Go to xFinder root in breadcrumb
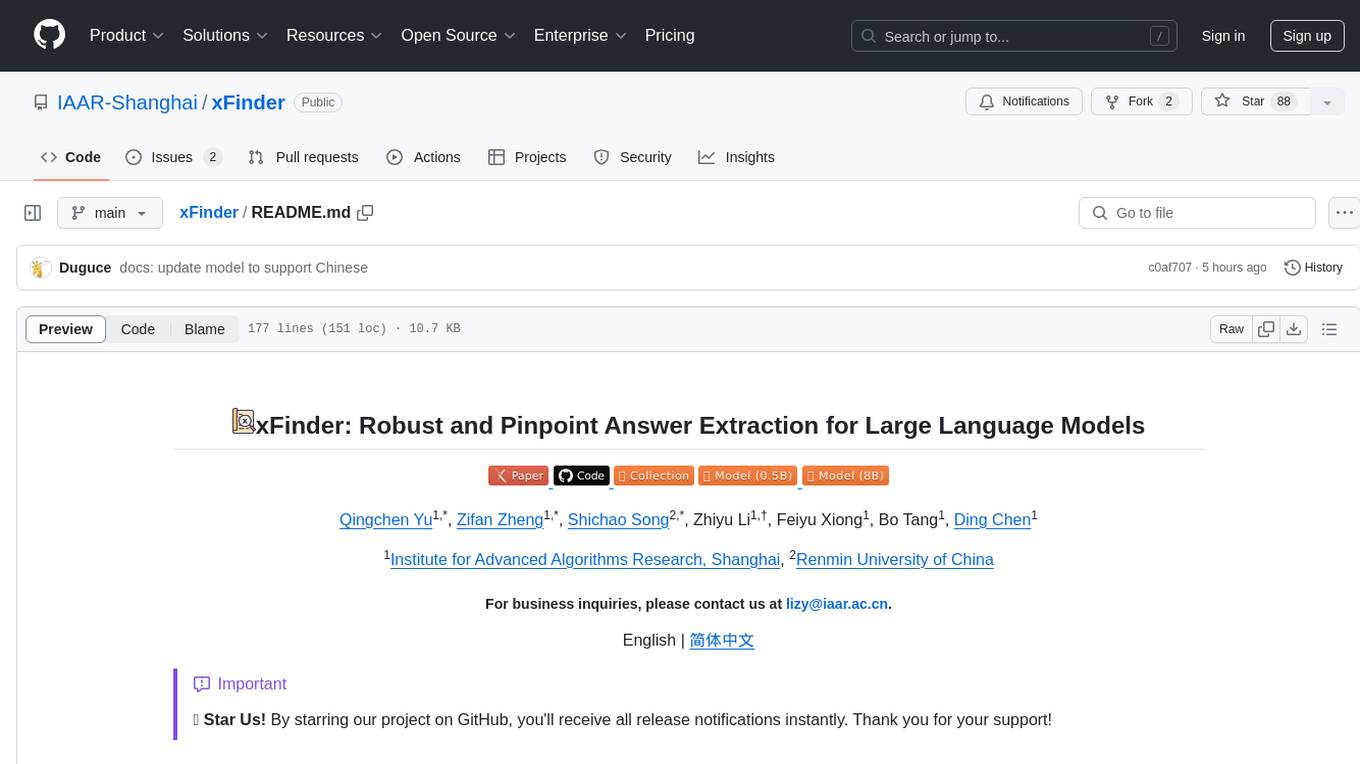Viewport: 1360px width, 764px height. coord(208,212)
